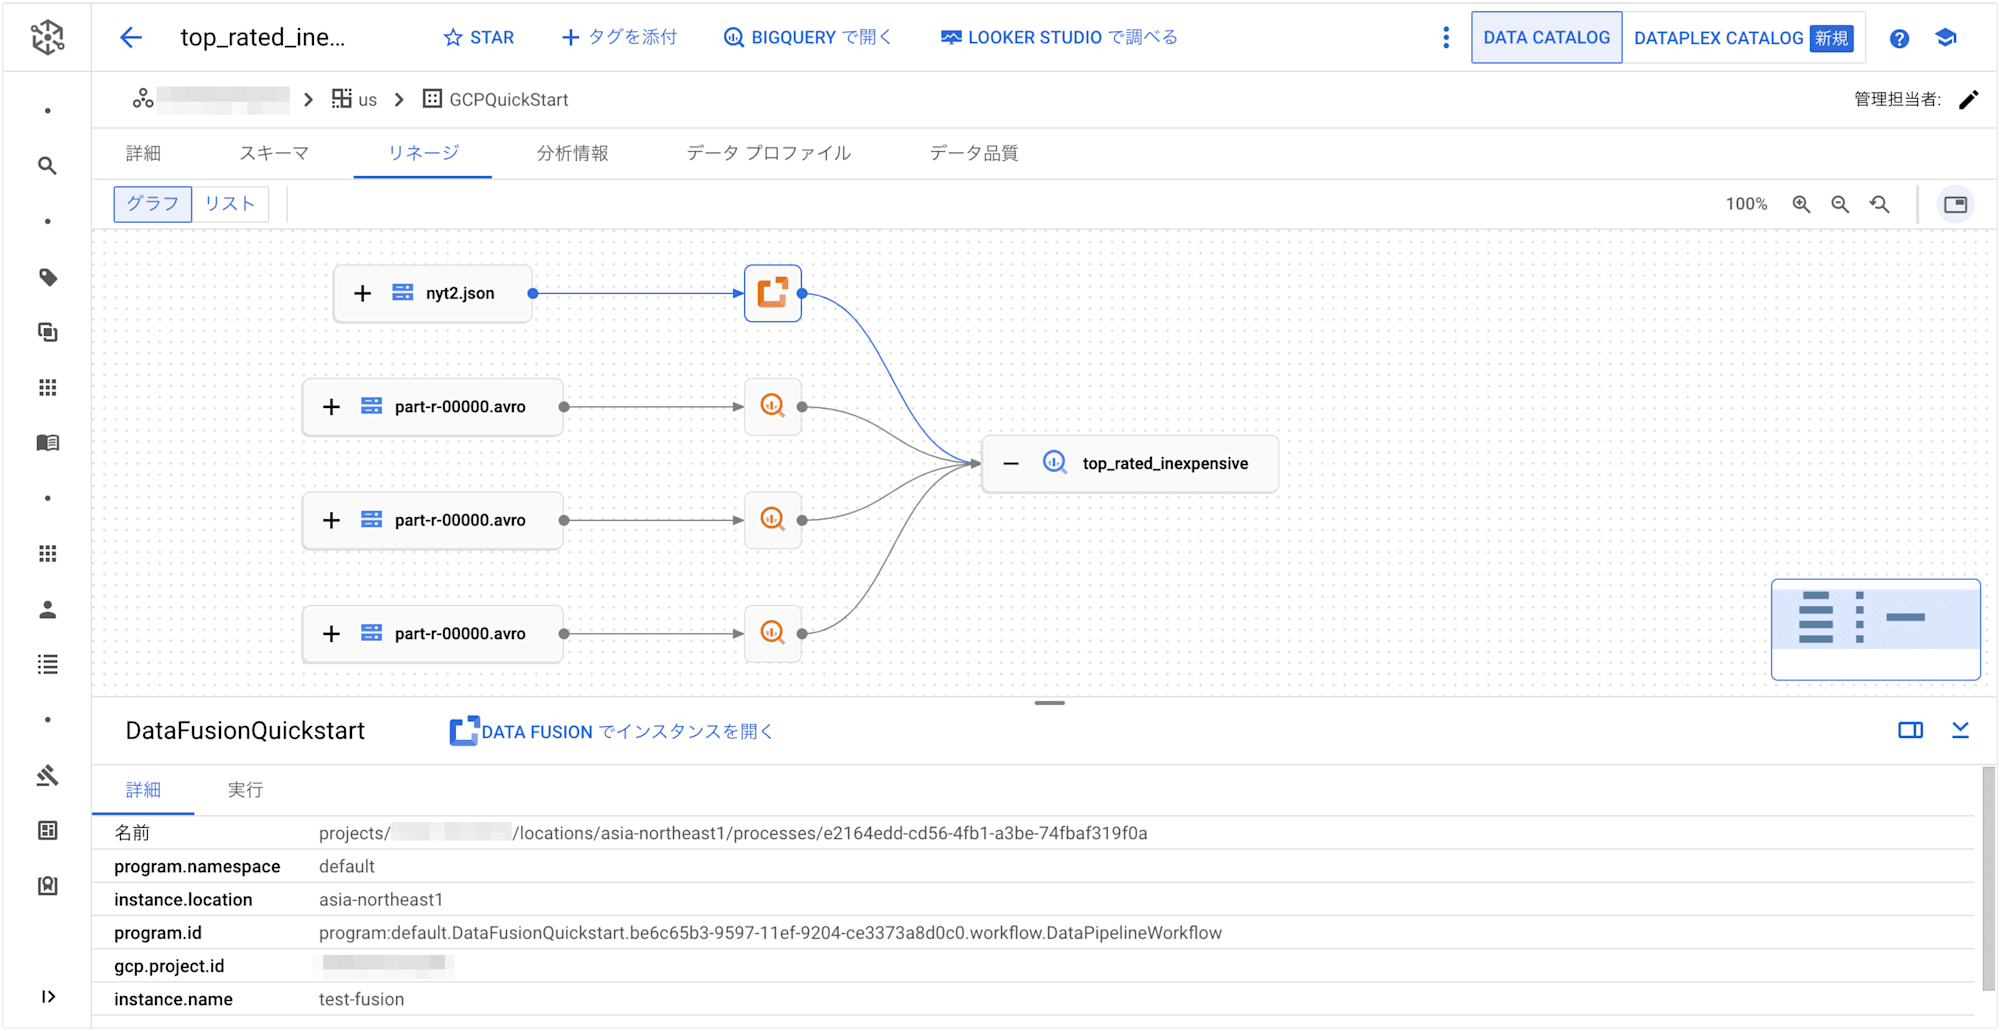Image resolution: width=2000 pixels, height=1031 pixels.
Task: Expand the first part-r-00000.avro node
Action: pyautogui.click(x=331, y=407)
